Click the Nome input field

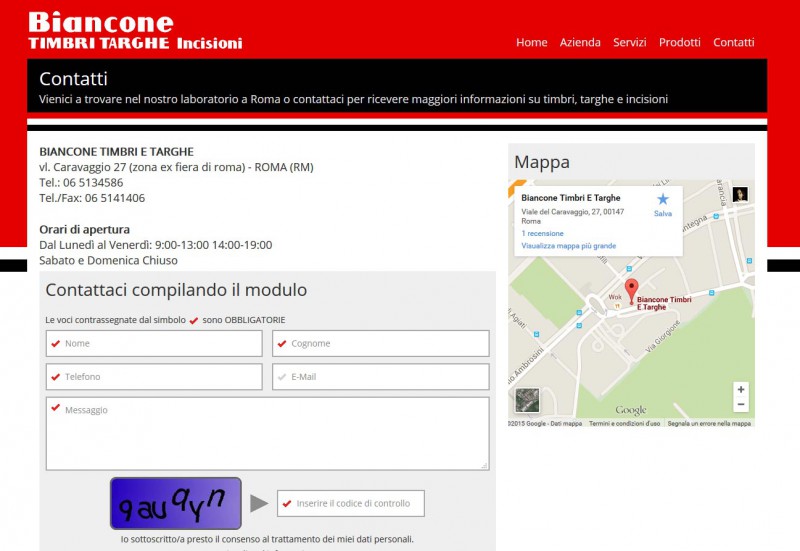[154, 343]
